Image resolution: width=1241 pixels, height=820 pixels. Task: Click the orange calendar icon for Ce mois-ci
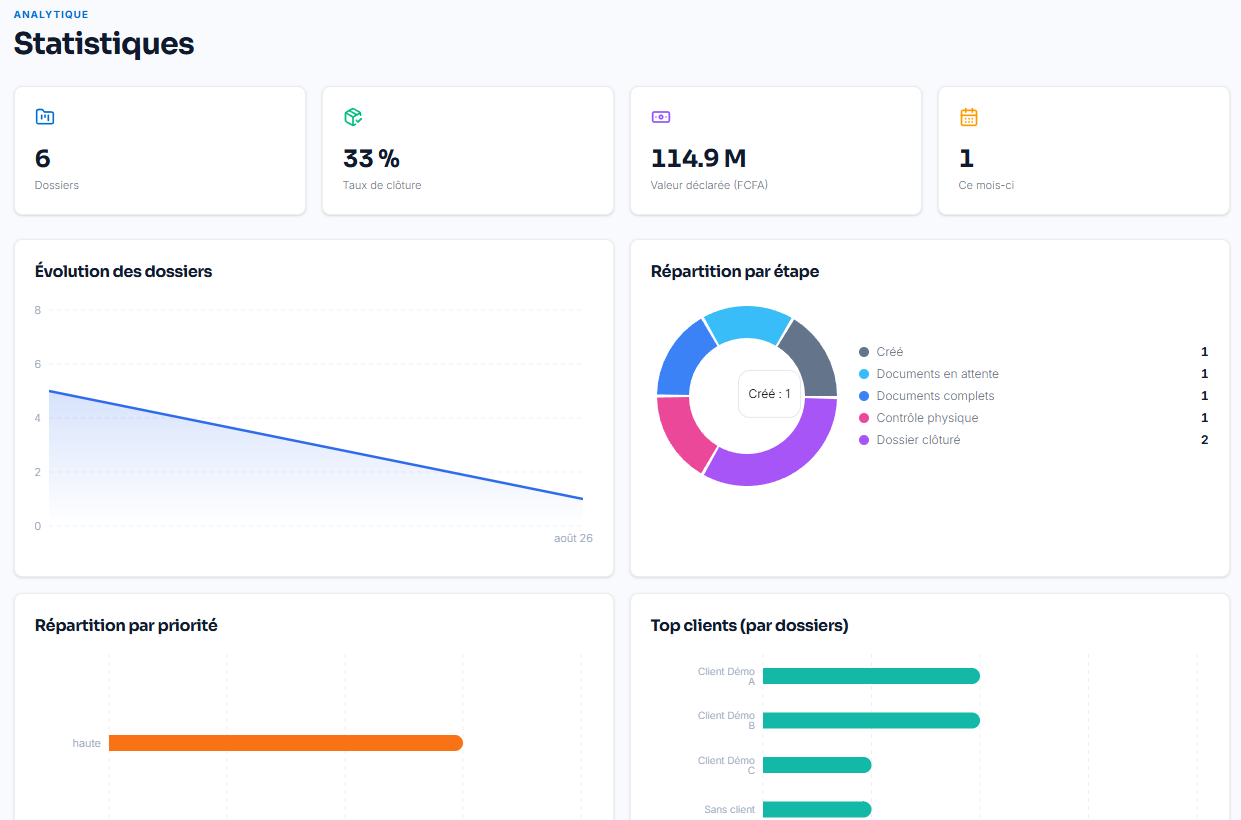968,117
